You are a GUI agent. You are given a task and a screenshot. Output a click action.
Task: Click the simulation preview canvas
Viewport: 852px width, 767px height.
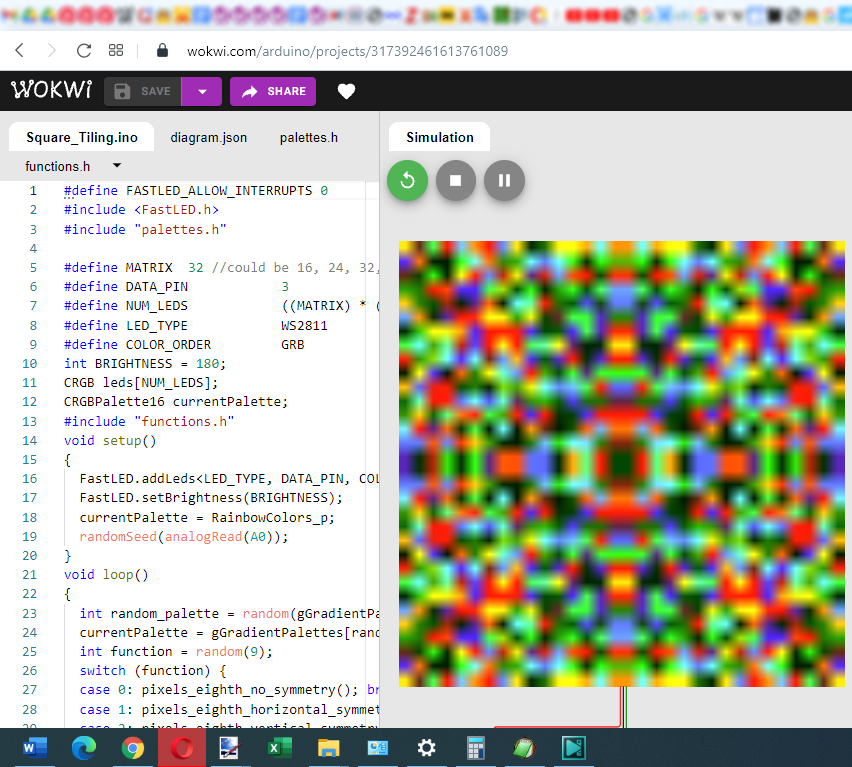click(620, 463)
